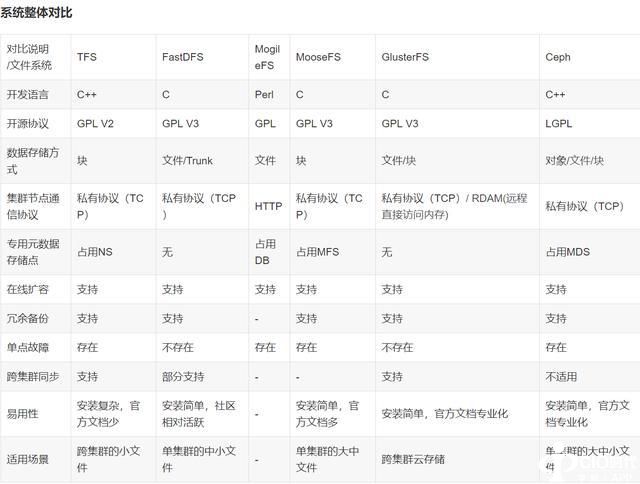
Task: Select the "开发语言" row label
Action: coord(27,95)
